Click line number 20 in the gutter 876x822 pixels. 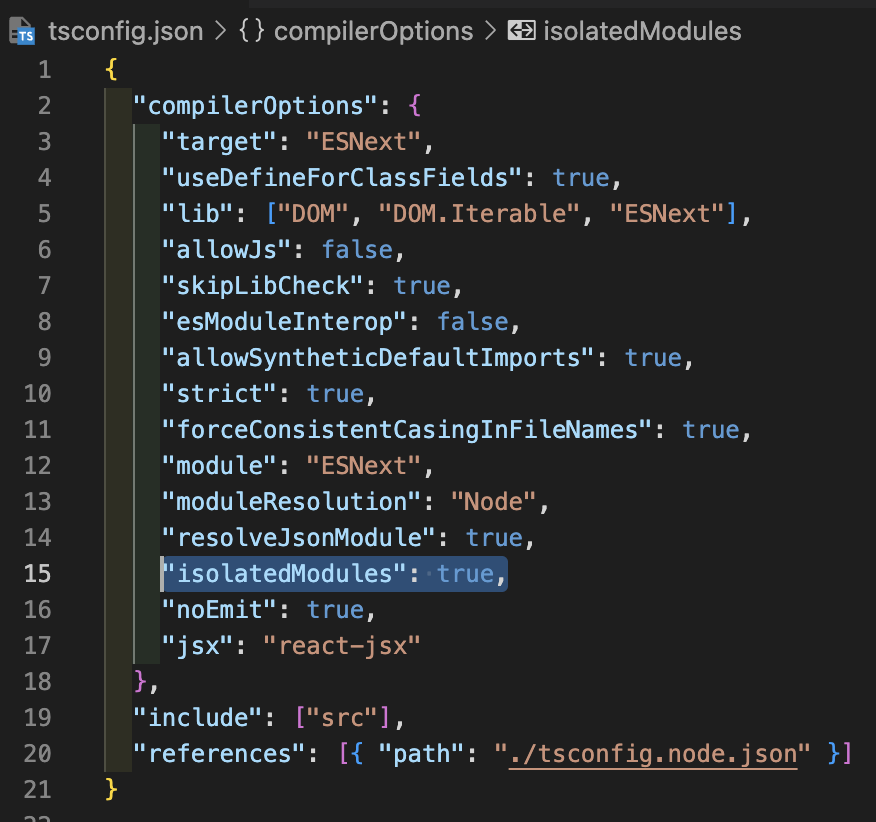(x=37, y=754)
